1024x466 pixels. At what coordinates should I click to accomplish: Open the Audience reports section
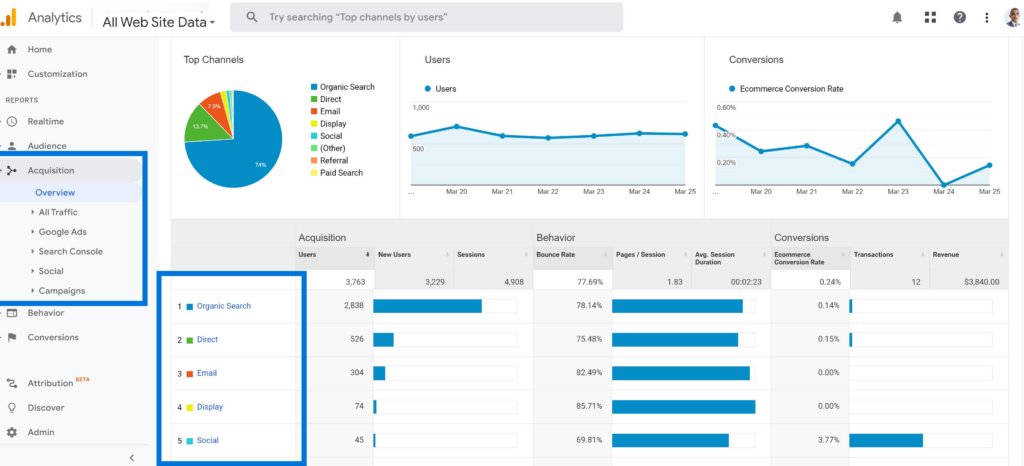47,146
